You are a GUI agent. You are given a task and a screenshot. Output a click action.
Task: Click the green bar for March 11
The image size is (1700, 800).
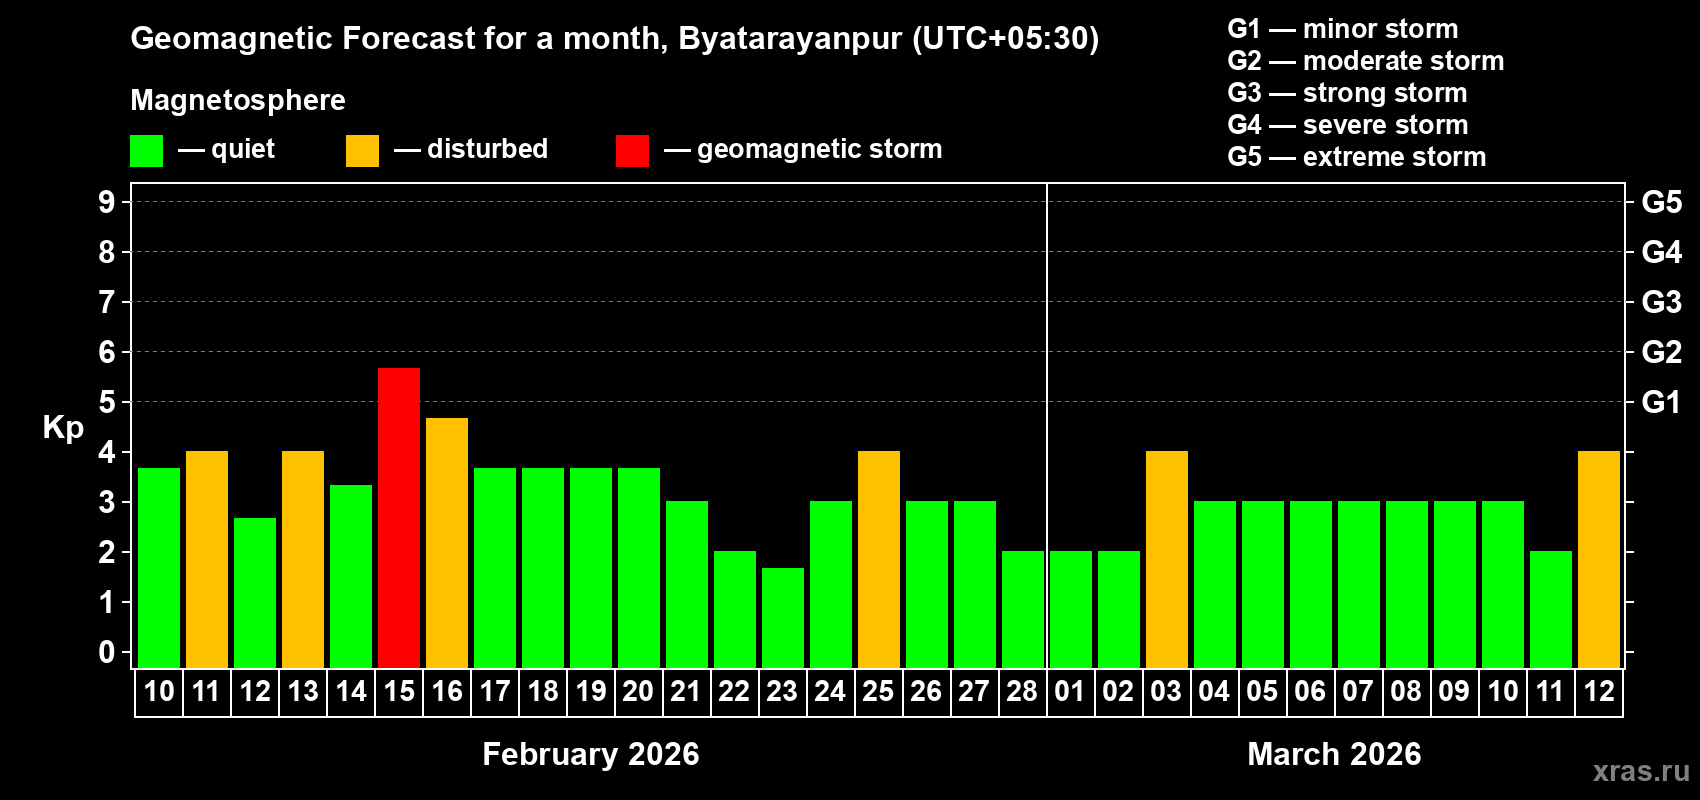[x=1551, y=610]
